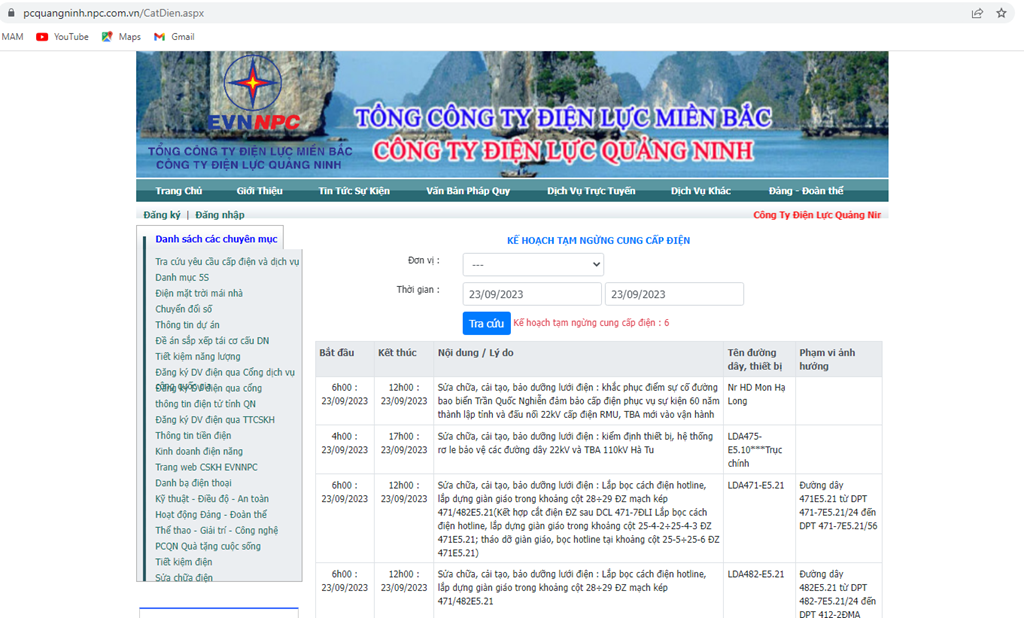This screenshot has width=1024, height=618.
Task: Click the start date field 23/09/2023
Action: 532,294
